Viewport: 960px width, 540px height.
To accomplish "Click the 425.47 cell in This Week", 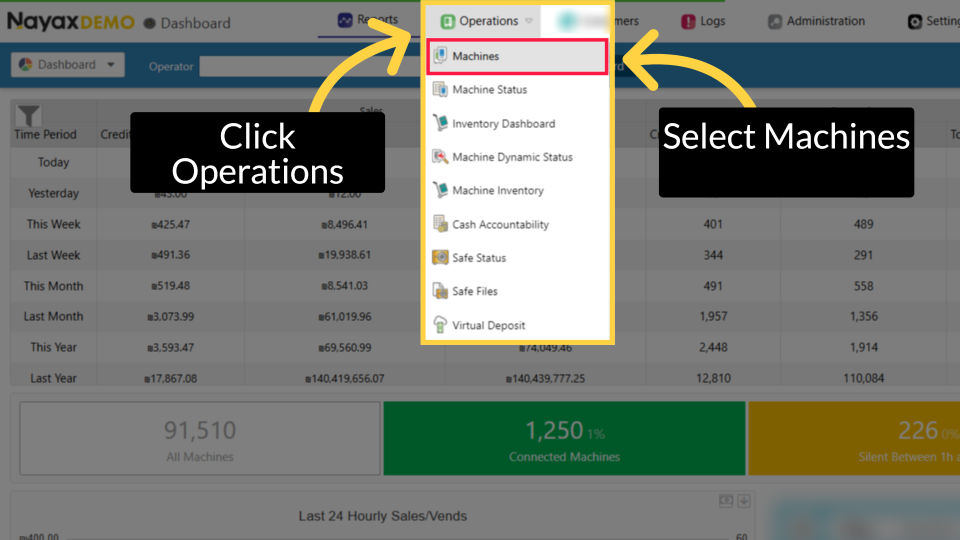I will tap(170, 225).
